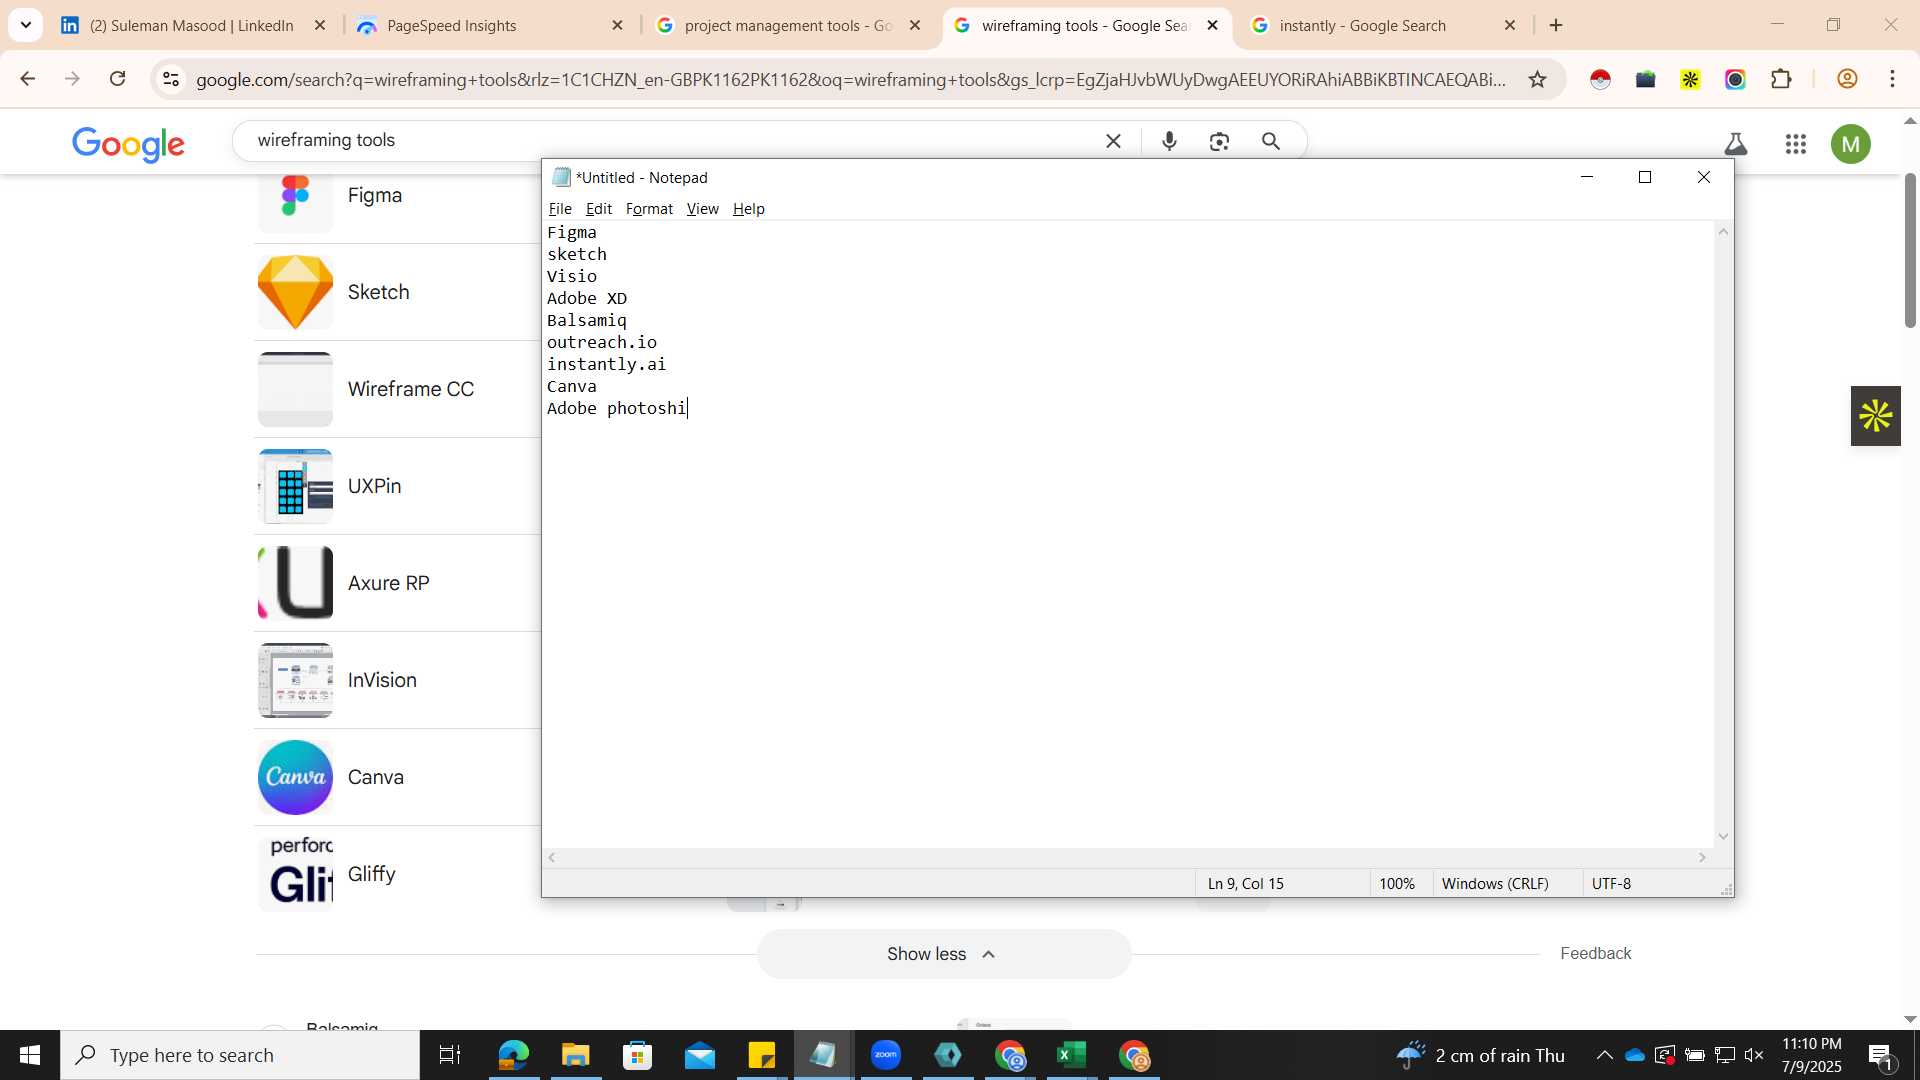The image size is (1920, 1080).
Task: Open the weather widget on taskbar
Action: [x=1480, y=1055]
